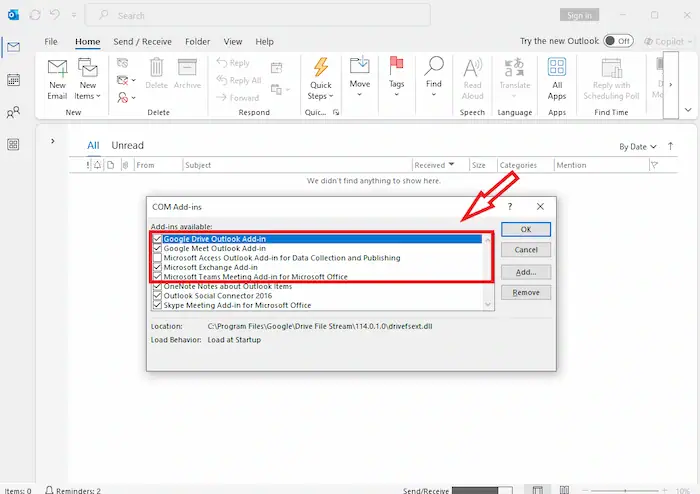Click Forward in ribbon

click(x=238, y=97)
